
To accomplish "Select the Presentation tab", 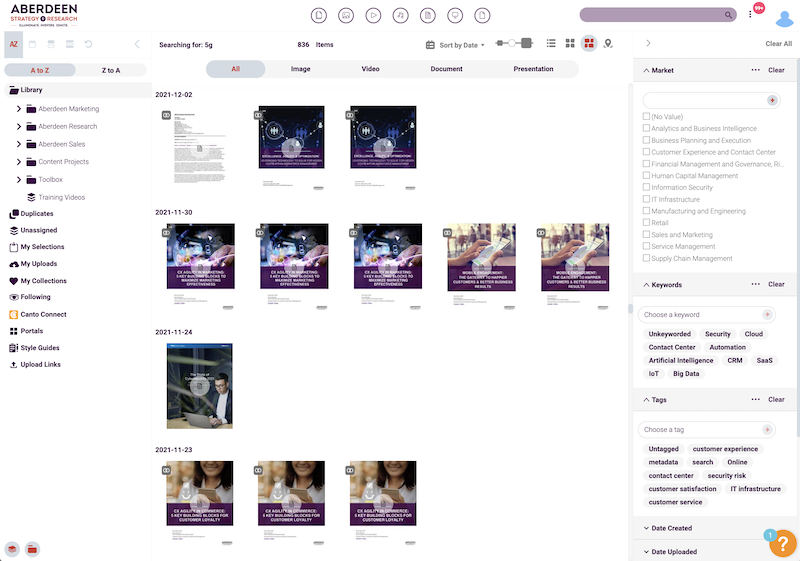I will (x=533, y=69).
